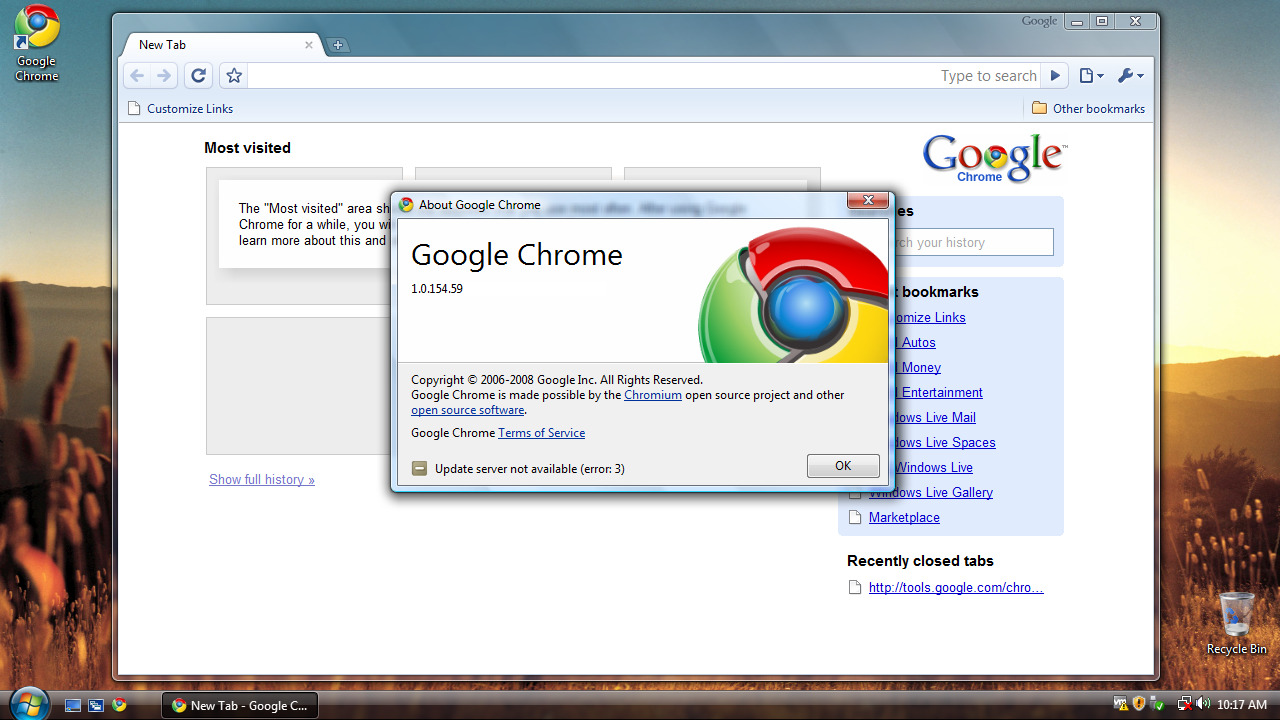The width and height of the screenshot is (1280, 720).
Task: Open the Google Chrome desktop shortcut
Action: 37,44
